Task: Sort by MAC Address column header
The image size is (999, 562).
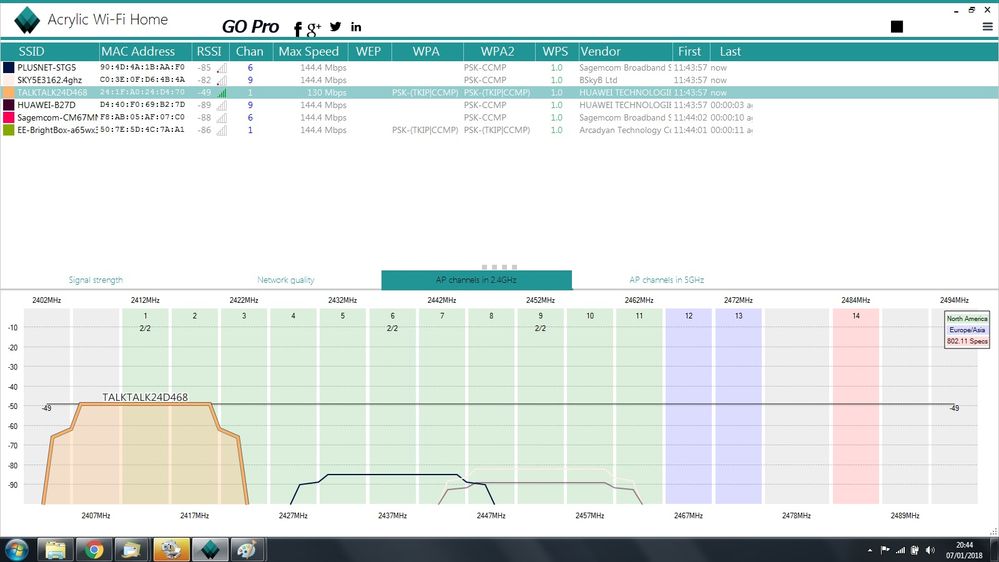Action: [x=145, y=52]
